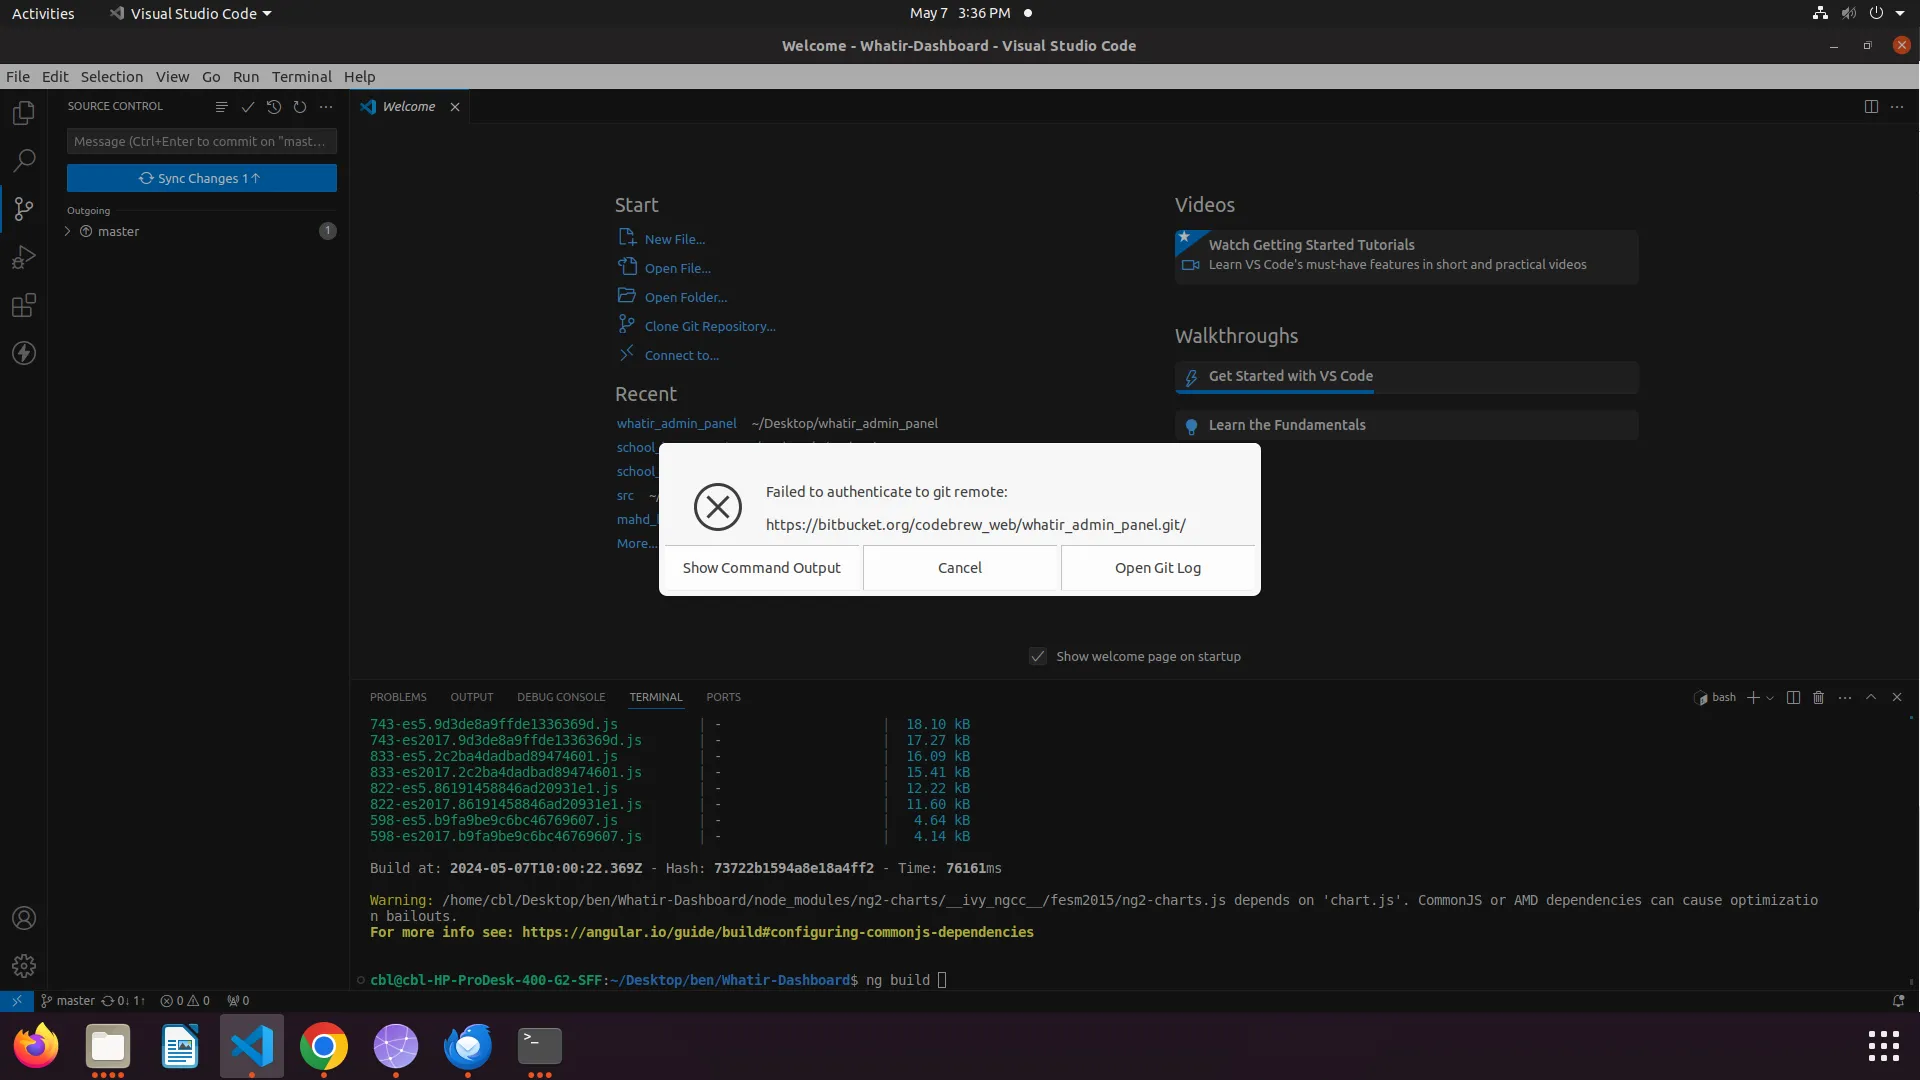Open the Manage gear icon
Screen dimensions: 1920x1080
click(24, 966)
